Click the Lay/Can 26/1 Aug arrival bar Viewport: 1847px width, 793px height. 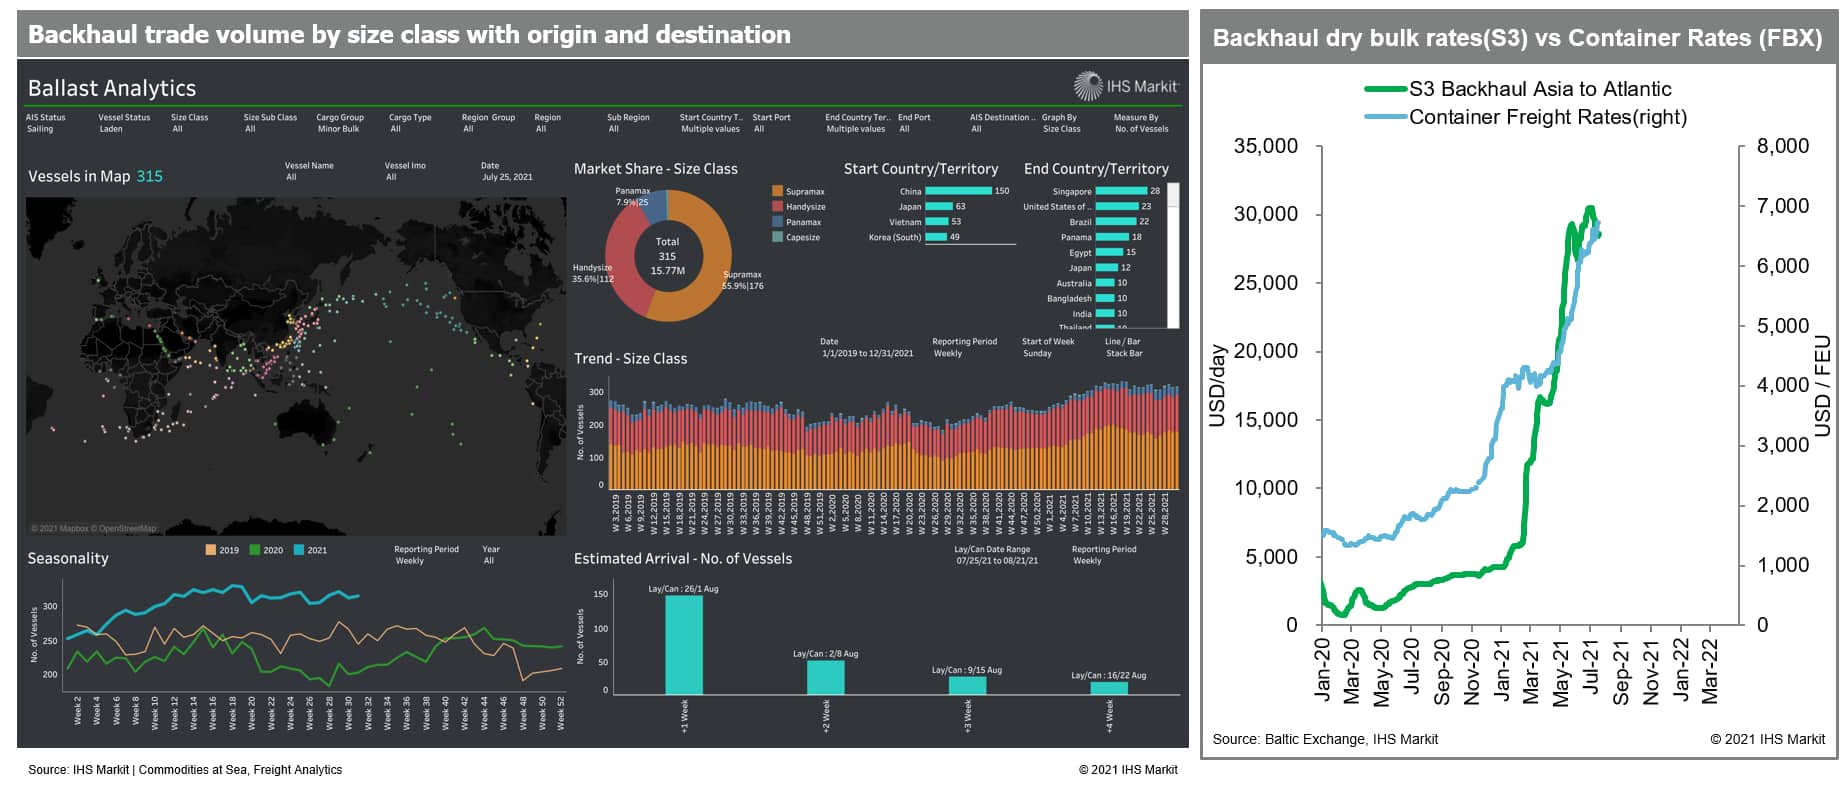click(684, 644)
